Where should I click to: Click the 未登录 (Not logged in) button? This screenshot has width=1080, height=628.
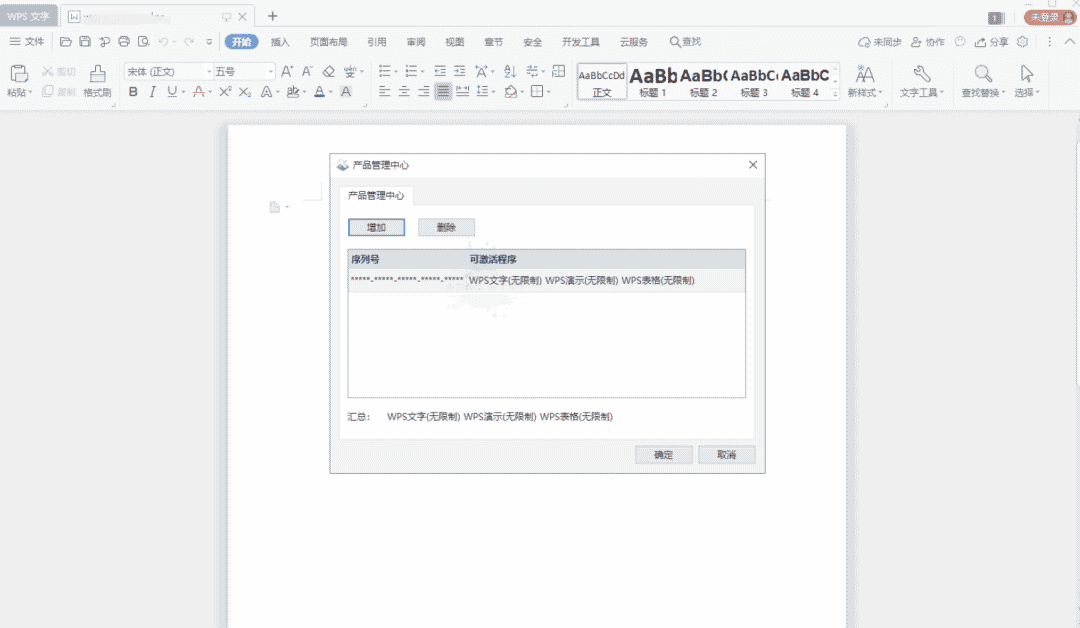point(1050,17)
